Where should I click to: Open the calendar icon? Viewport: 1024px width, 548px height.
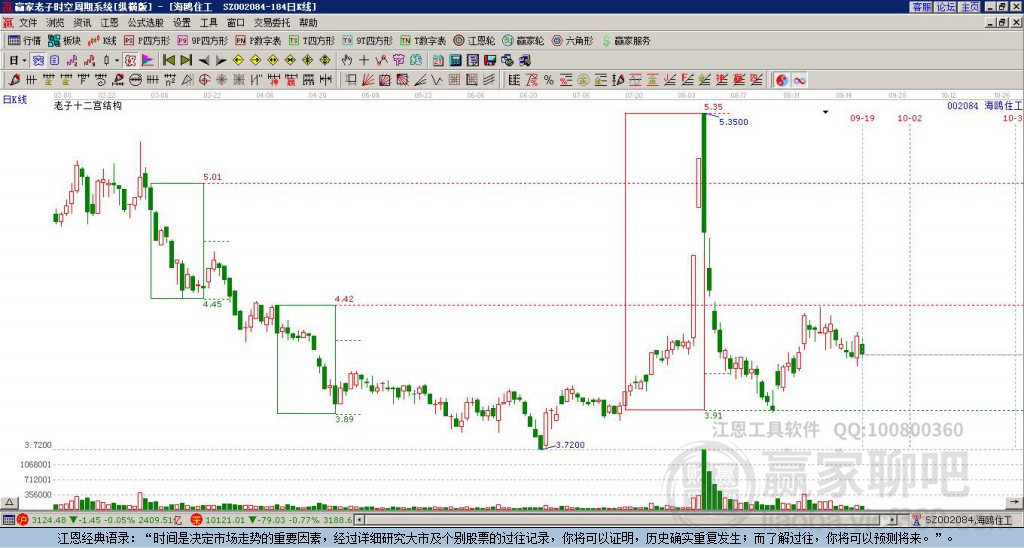point(438,61)
